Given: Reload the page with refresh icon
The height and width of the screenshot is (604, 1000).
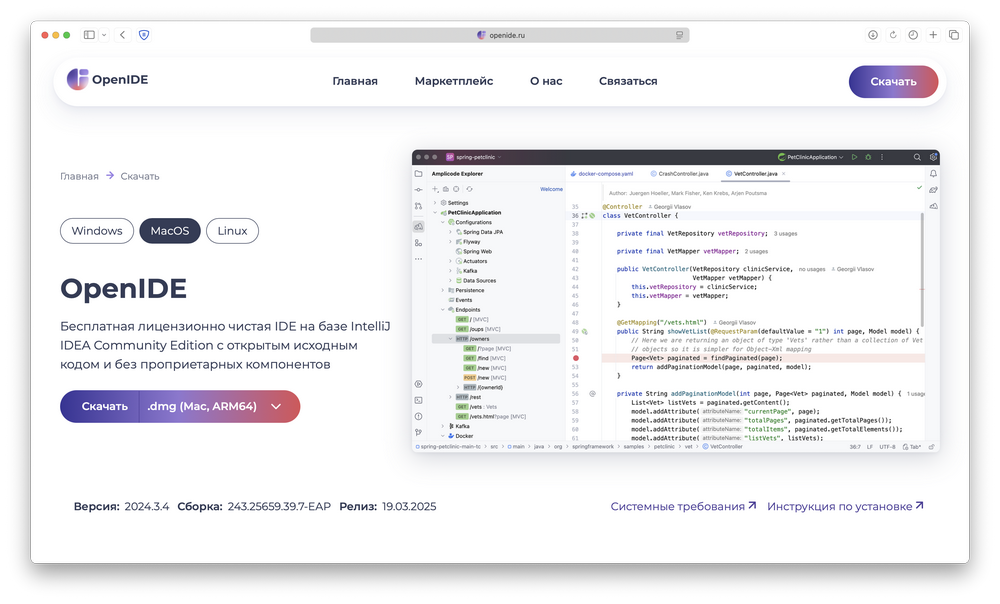Looking at the screenshot, I should pyautogui.click(x=893, y=35).
